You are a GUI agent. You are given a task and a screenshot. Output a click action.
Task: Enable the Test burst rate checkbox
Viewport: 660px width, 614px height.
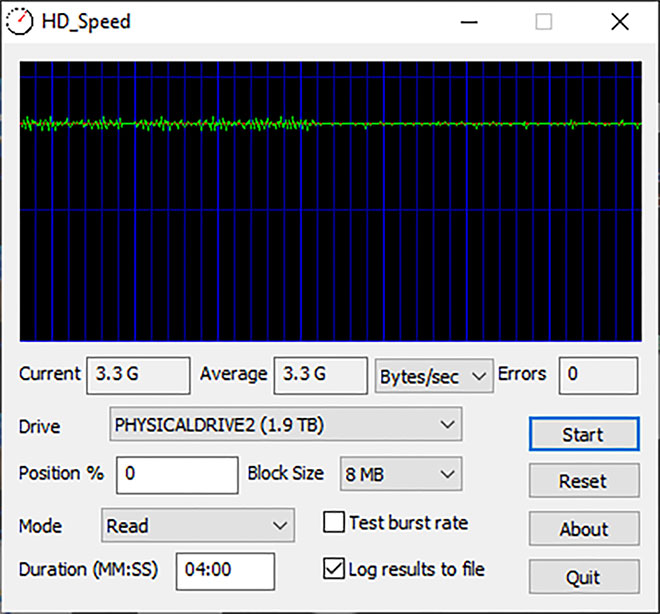(x=334, y=522)
